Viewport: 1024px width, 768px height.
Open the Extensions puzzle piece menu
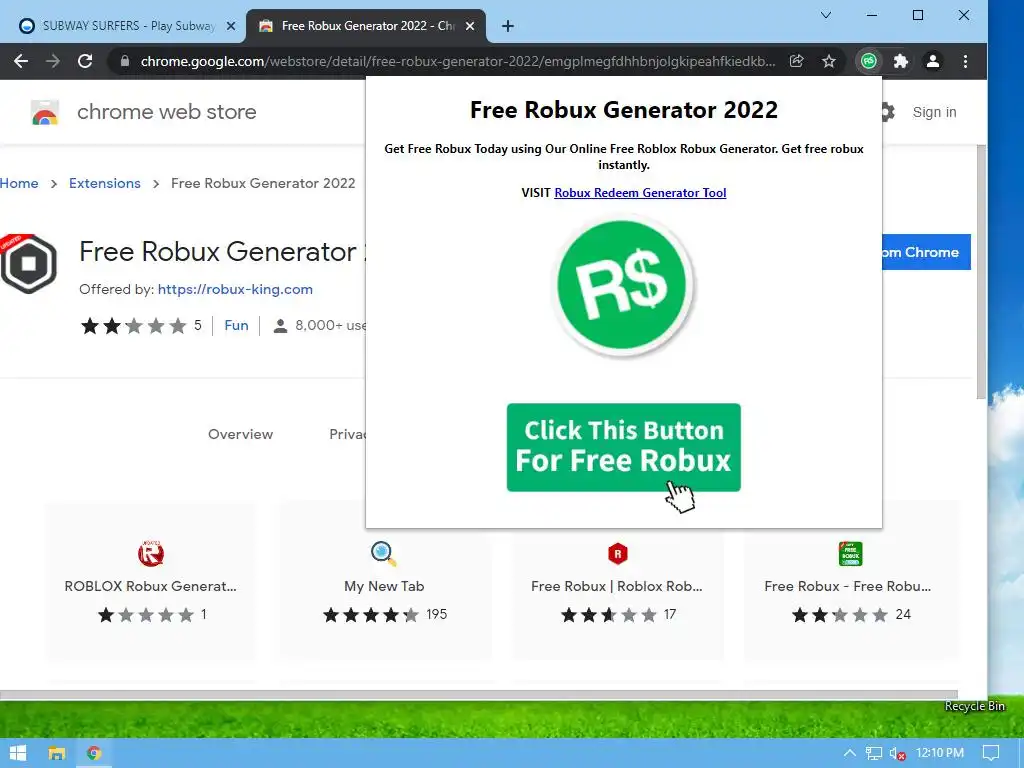click(x=901, y=61)
